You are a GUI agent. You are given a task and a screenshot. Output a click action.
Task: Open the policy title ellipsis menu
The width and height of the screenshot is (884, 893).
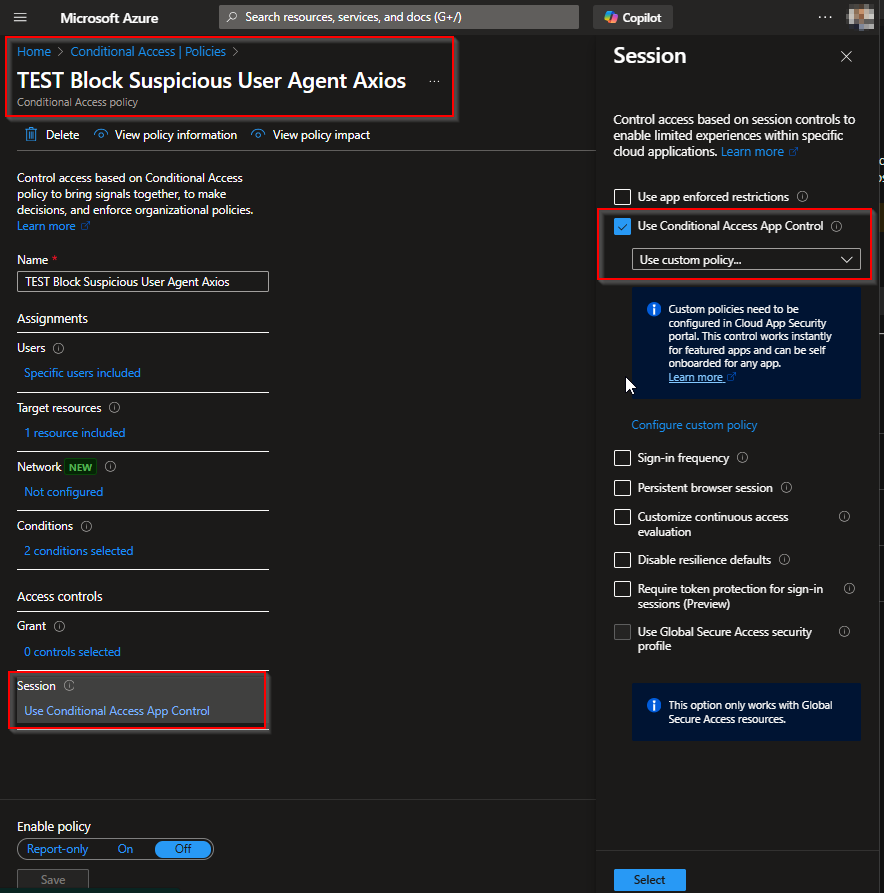[434, 82]
